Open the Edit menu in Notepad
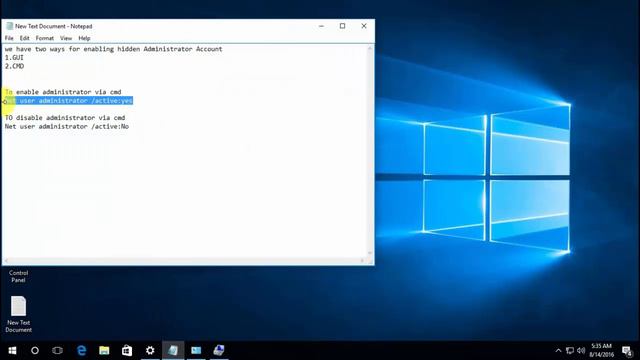 pos(24,38)
